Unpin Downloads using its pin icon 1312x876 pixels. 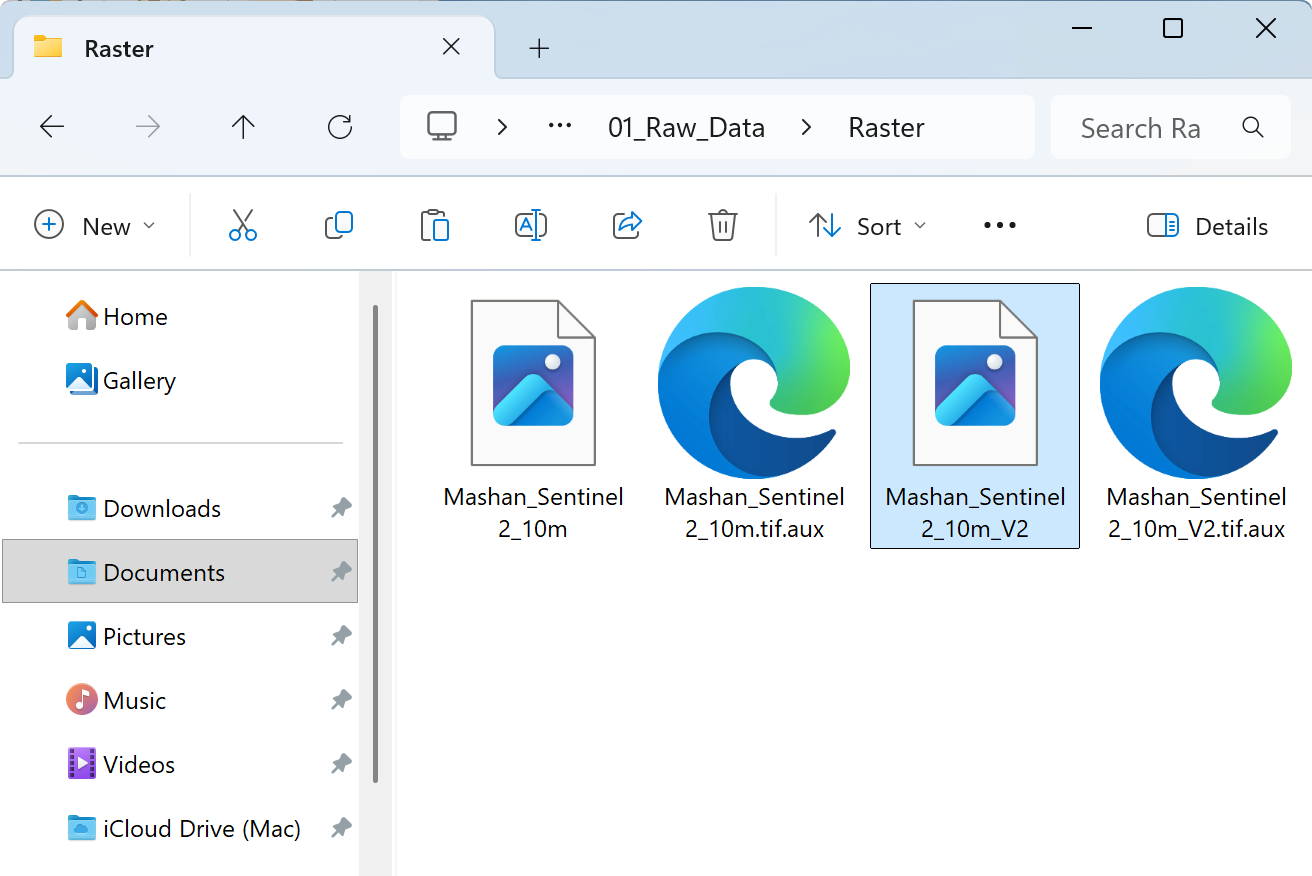pos(341,508)
